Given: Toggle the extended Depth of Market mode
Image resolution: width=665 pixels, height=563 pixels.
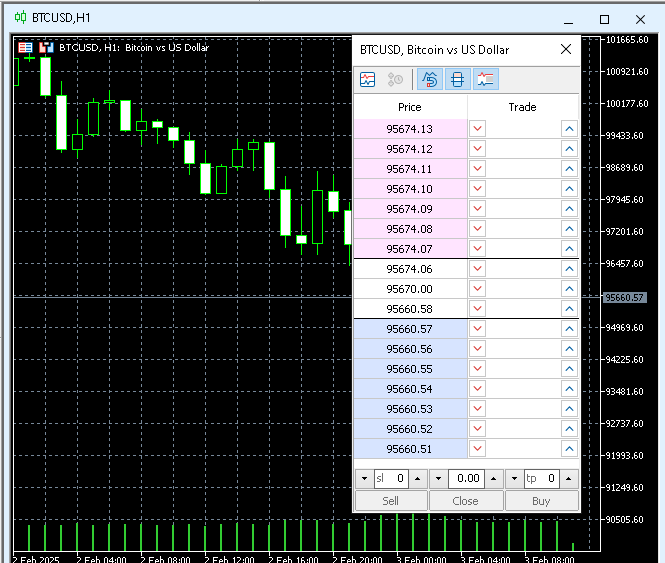Looking at the screenshot, I should coord(457,79).
